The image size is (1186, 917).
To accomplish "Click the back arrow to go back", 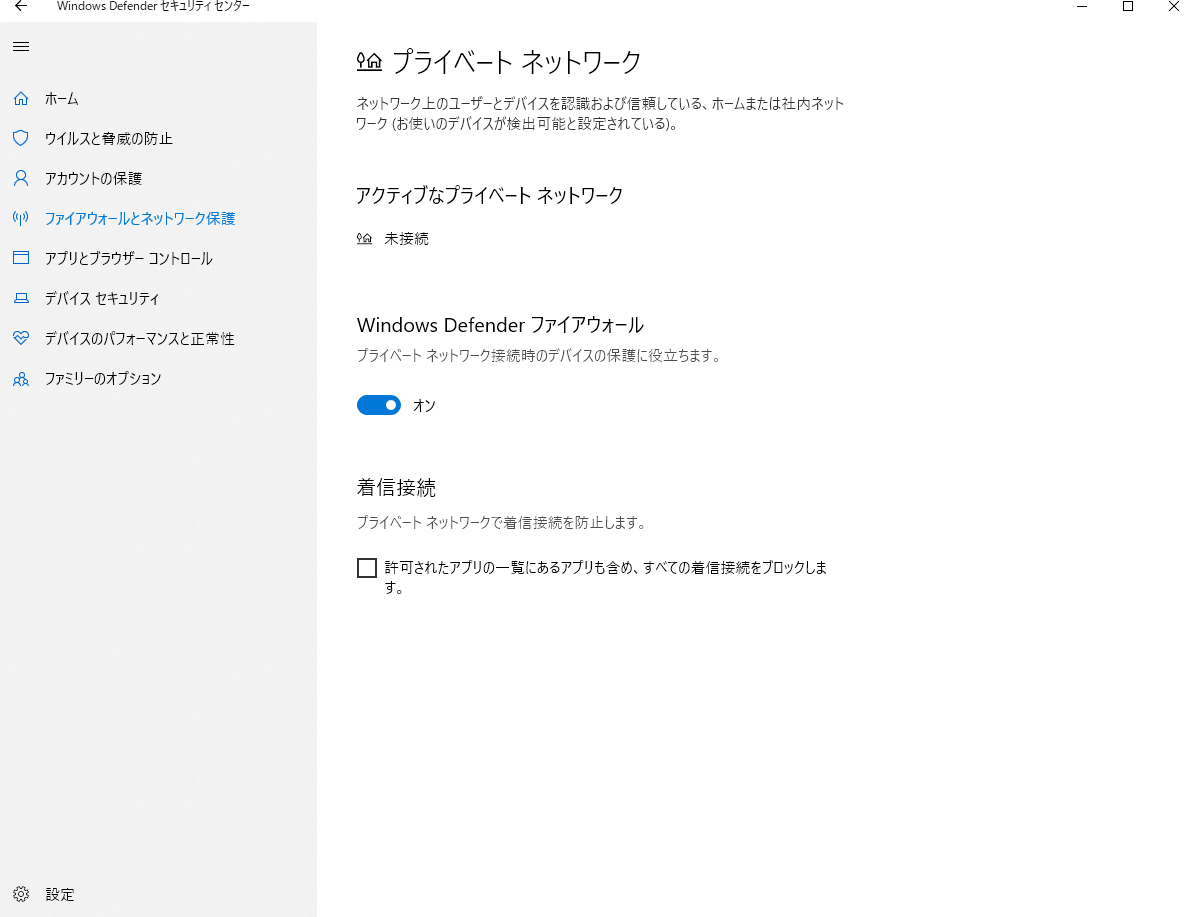I will [18, 7].
